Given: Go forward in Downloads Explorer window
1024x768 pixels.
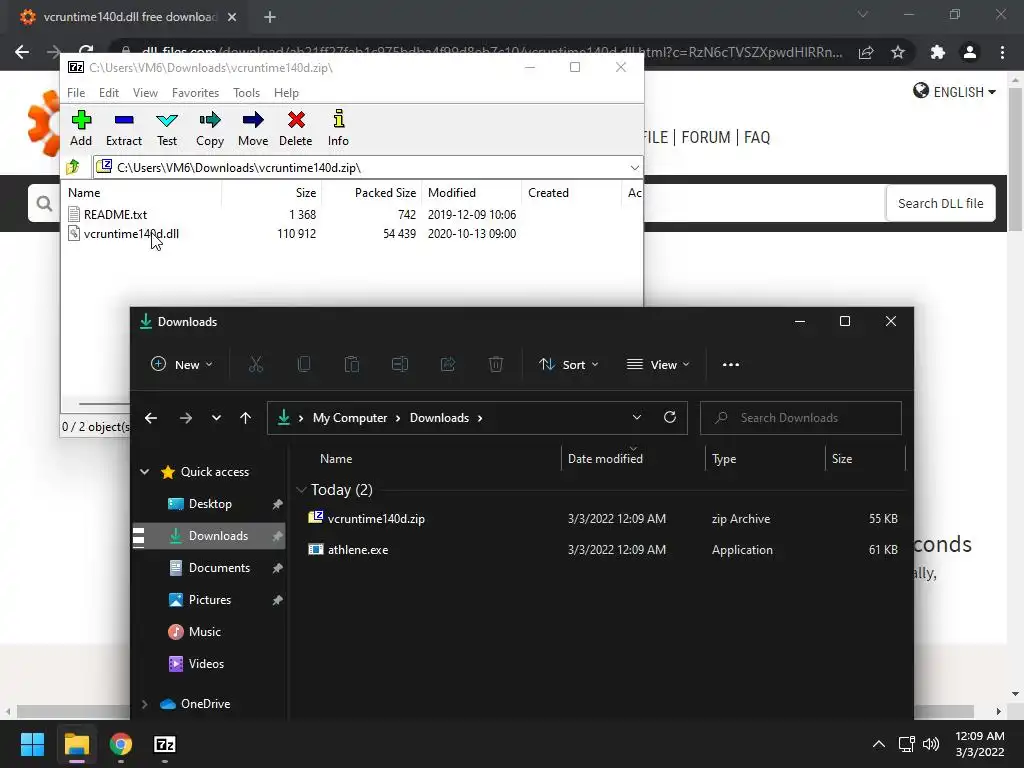Looking at the screenshot, I should click(185, 418).
